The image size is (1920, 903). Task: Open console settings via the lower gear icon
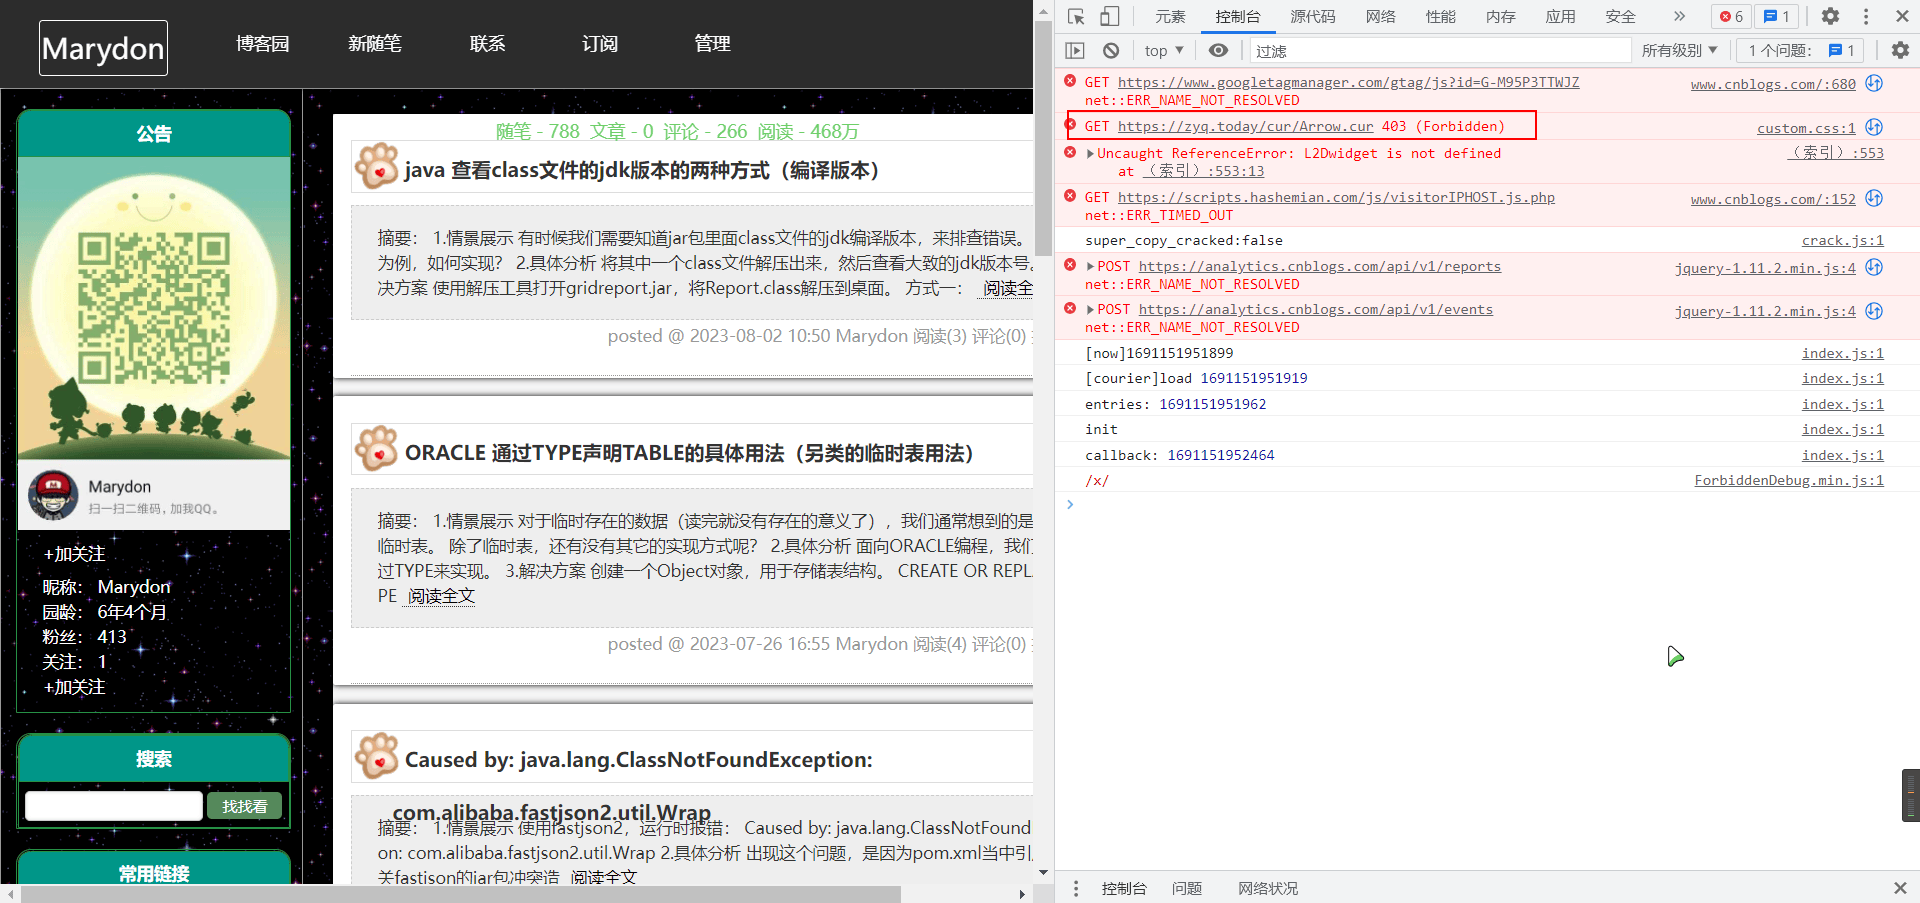pyautogui.click(x=1899, y=50)
